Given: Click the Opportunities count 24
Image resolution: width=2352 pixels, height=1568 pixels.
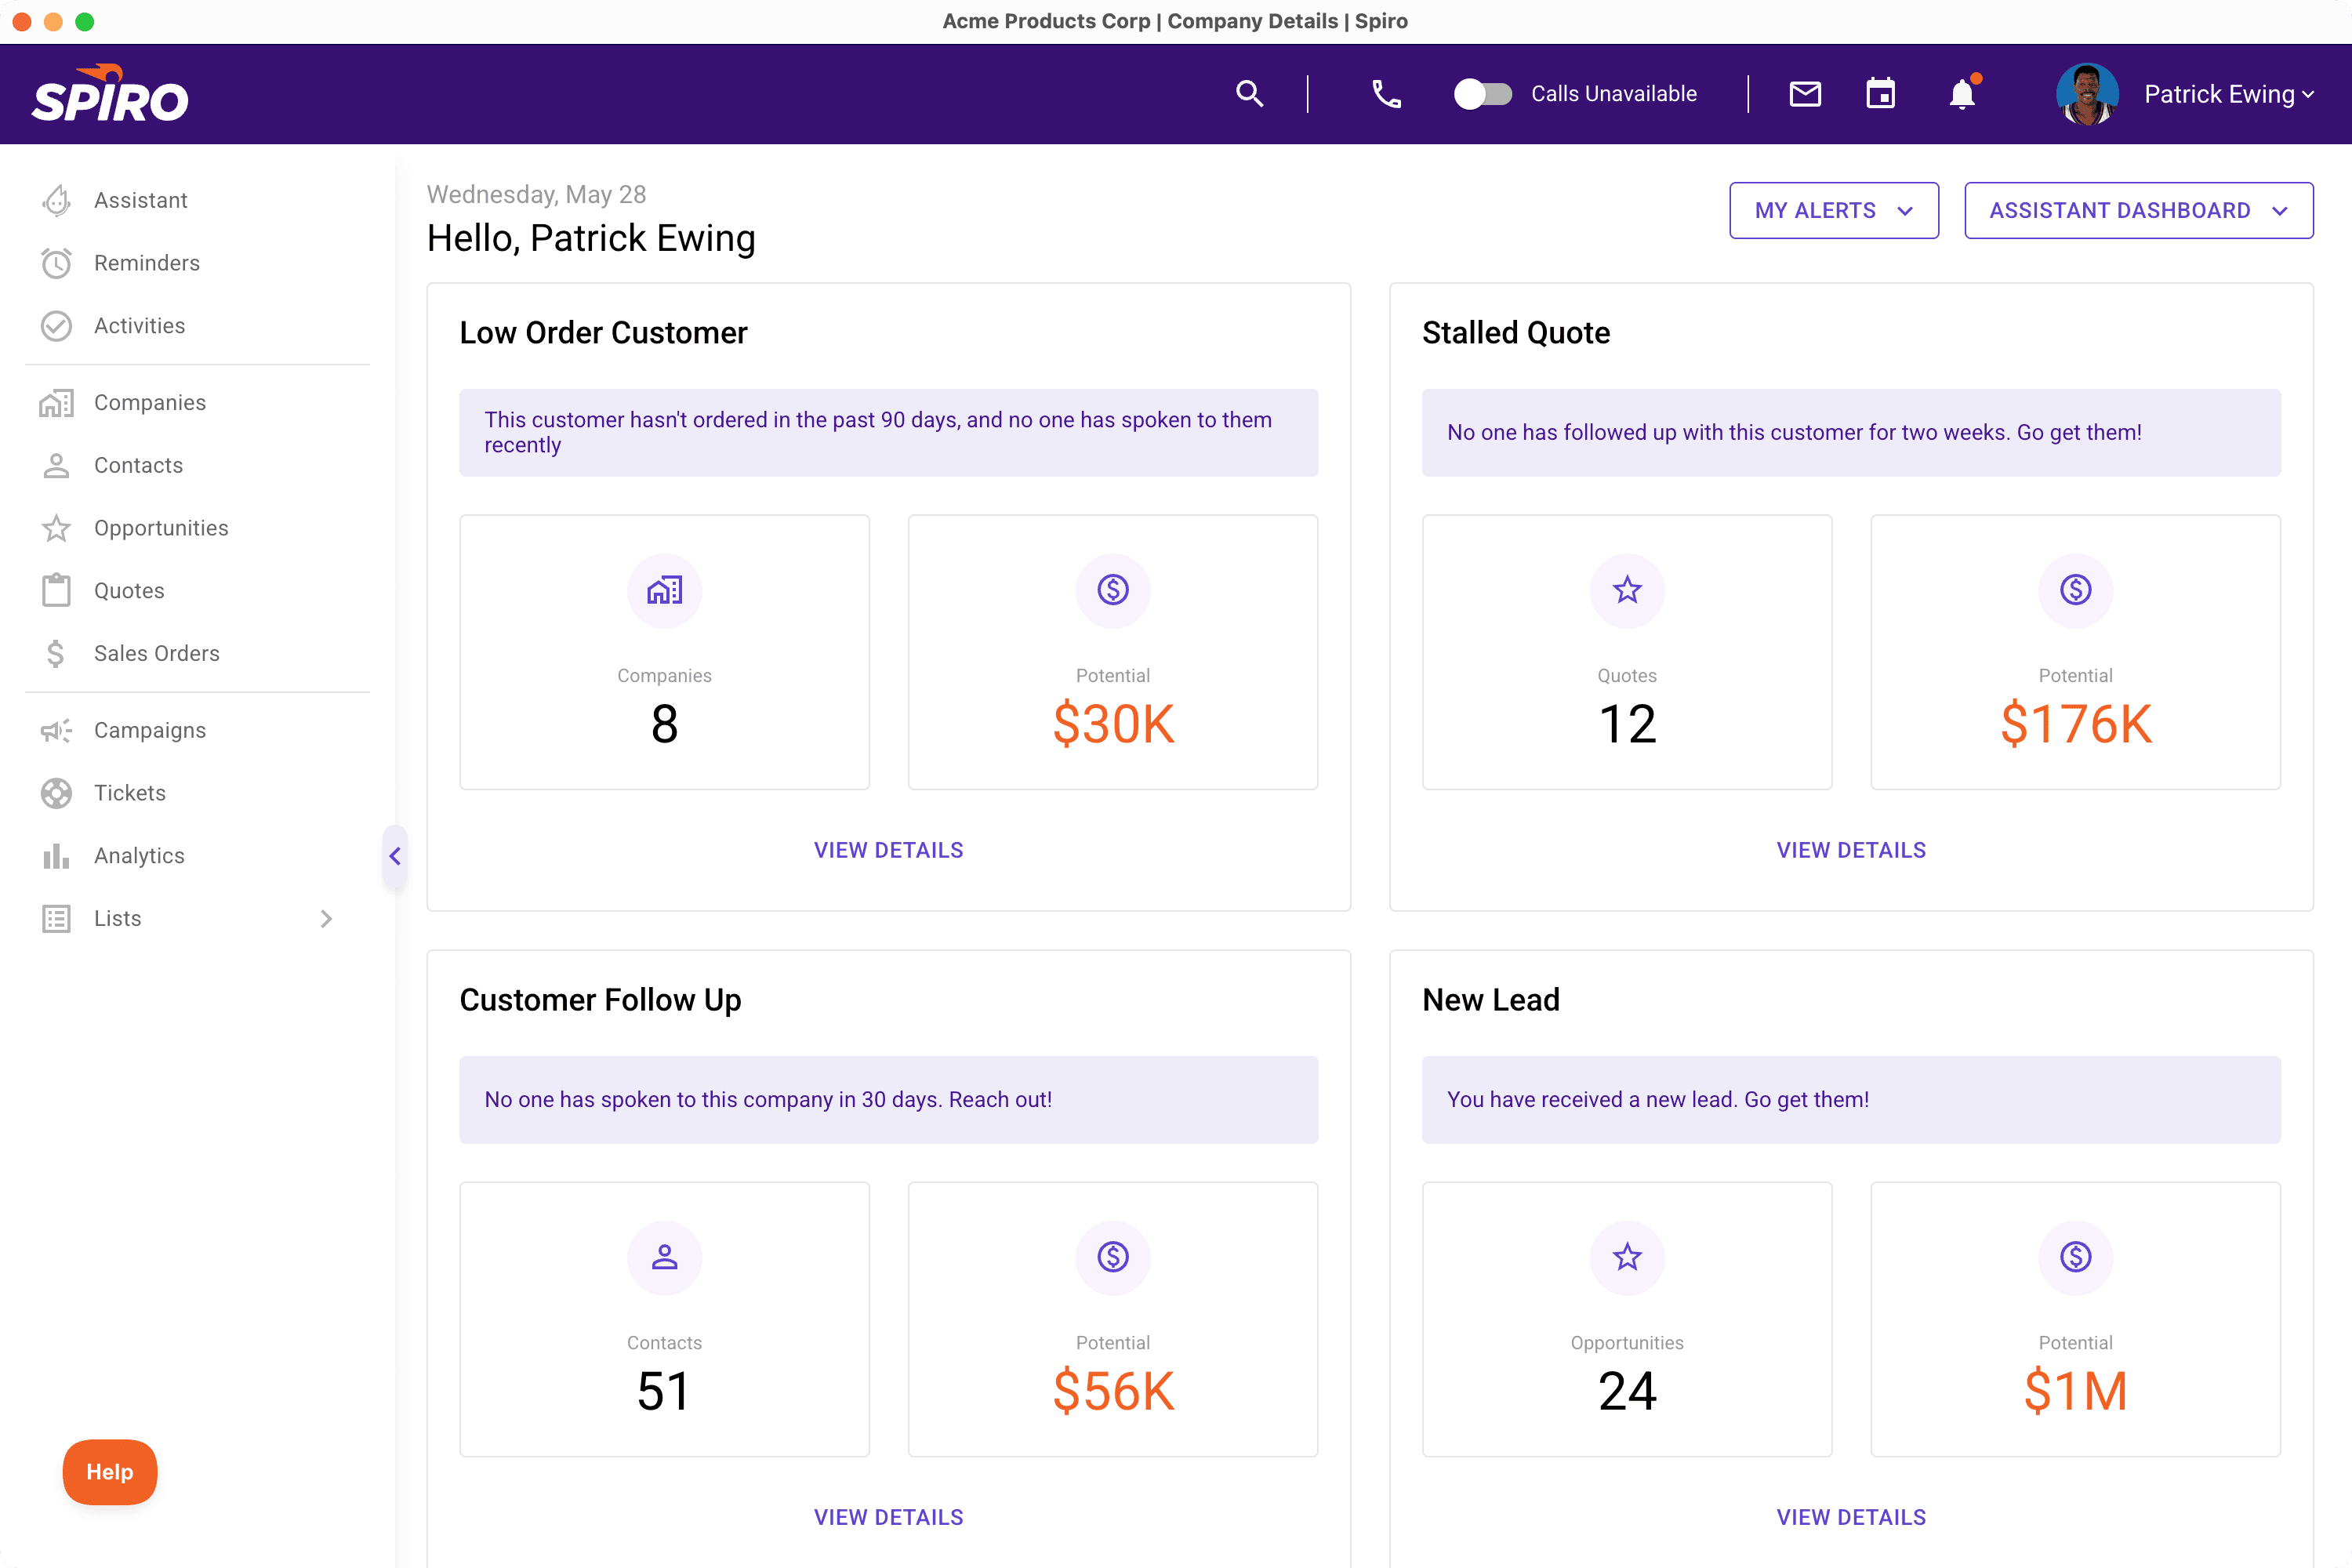Looking at the screenshot, I should [1627, 1391].
